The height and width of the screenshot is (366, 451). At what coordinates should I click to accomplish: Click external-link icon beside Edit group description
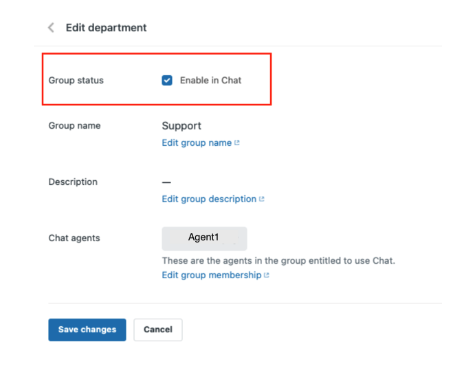click(x=262, y=199)
